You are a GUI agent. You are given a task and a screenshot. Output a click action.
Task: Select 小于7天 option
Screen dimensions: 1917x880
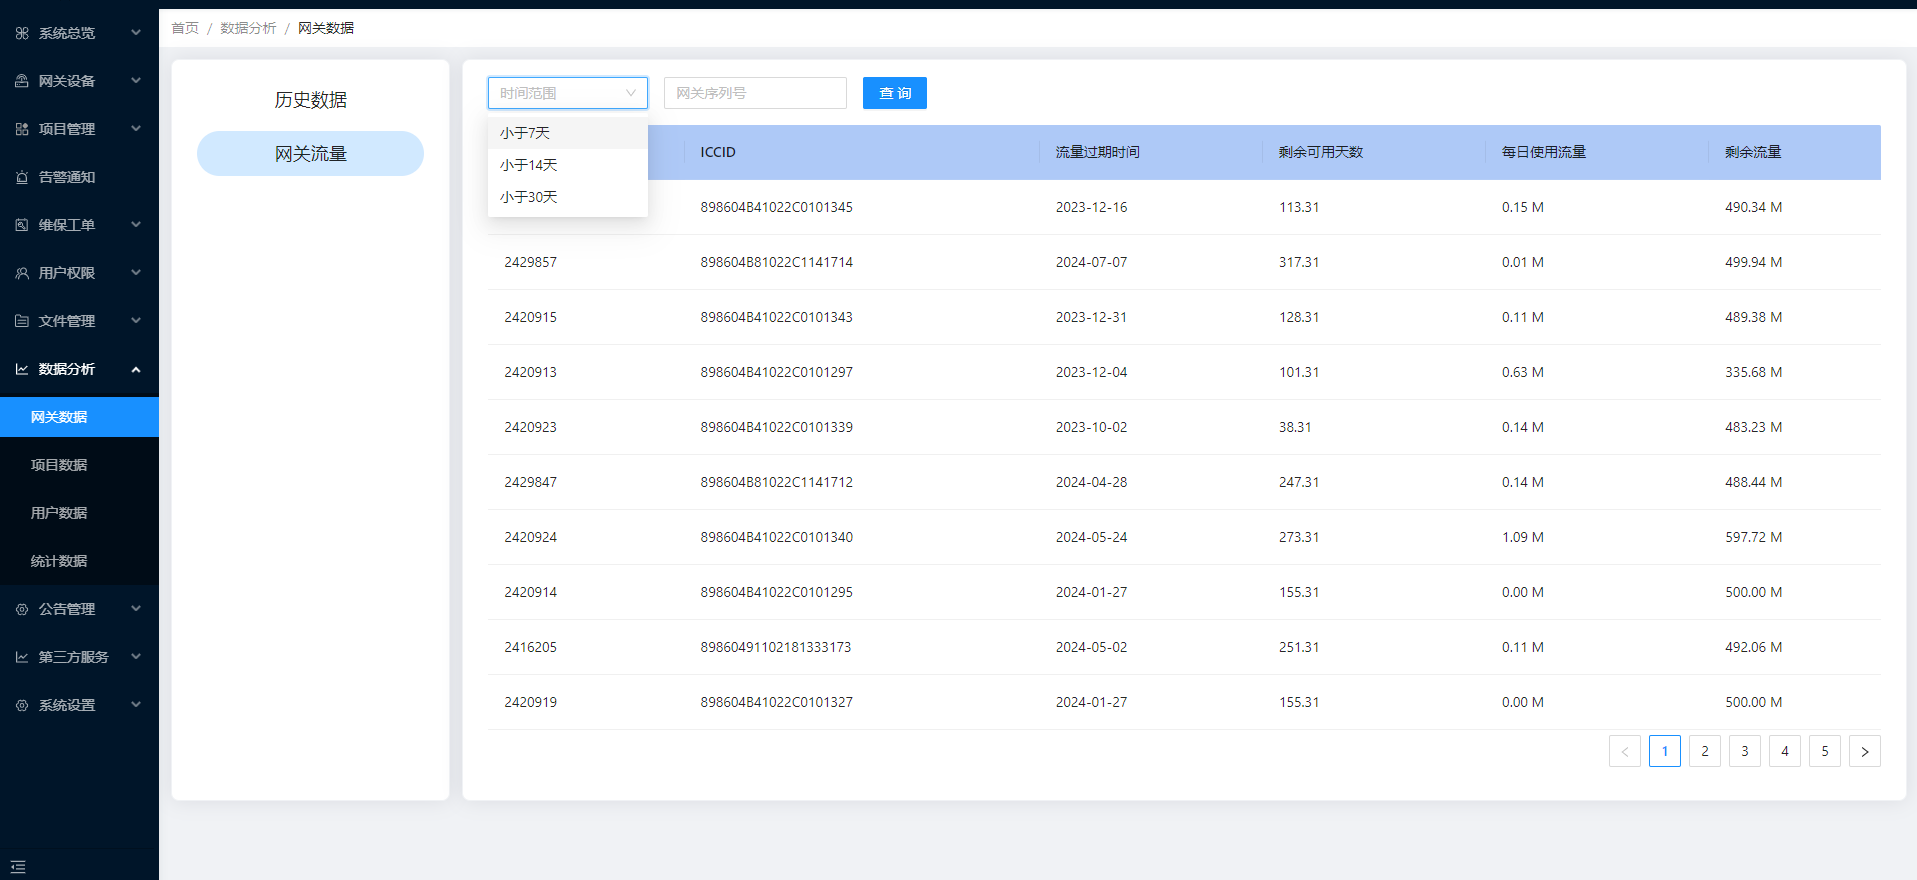(x=568, y=133)
